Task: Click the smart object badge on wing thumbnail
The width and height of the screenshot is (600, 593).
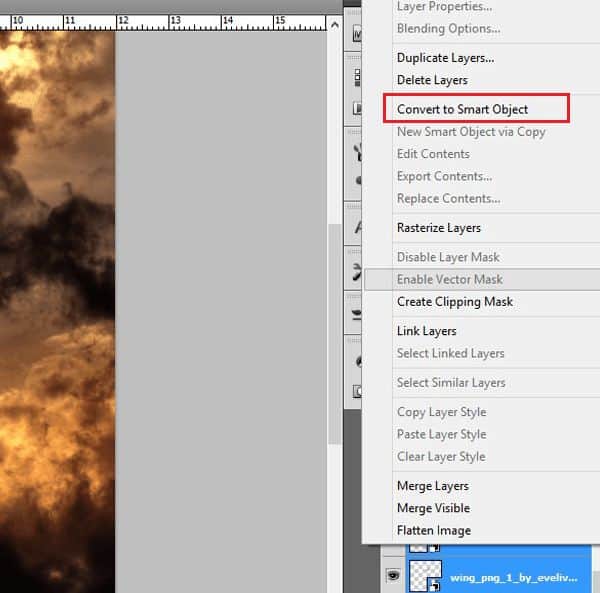Action: coord(433,584)
